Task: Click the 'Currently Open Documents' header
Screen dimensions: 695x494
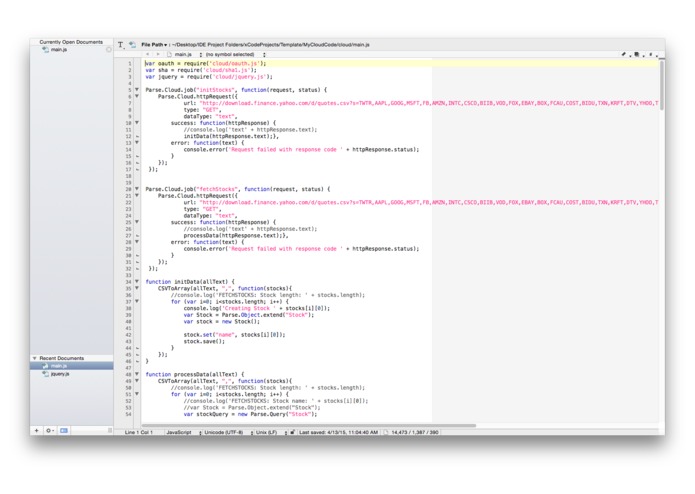Action: [x=71, y=42]
